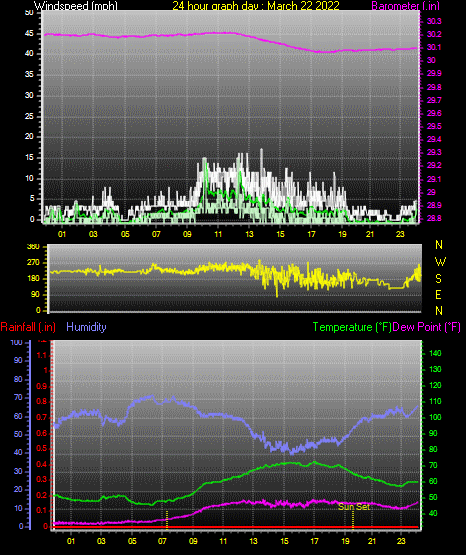The image size is (466, 555).
Task: Click the 0.5 rainfall scale label
Action: point(42,448)
